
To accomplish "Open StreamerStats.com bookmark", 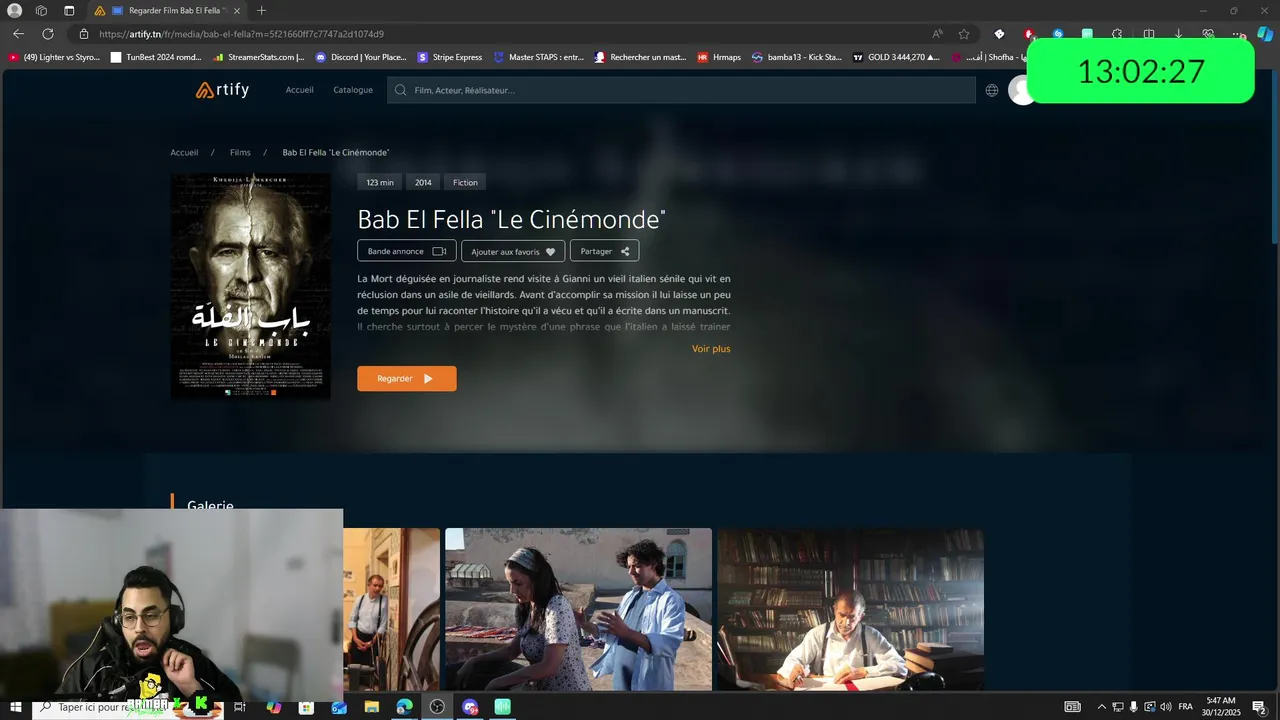I will [x=259, y=57].
